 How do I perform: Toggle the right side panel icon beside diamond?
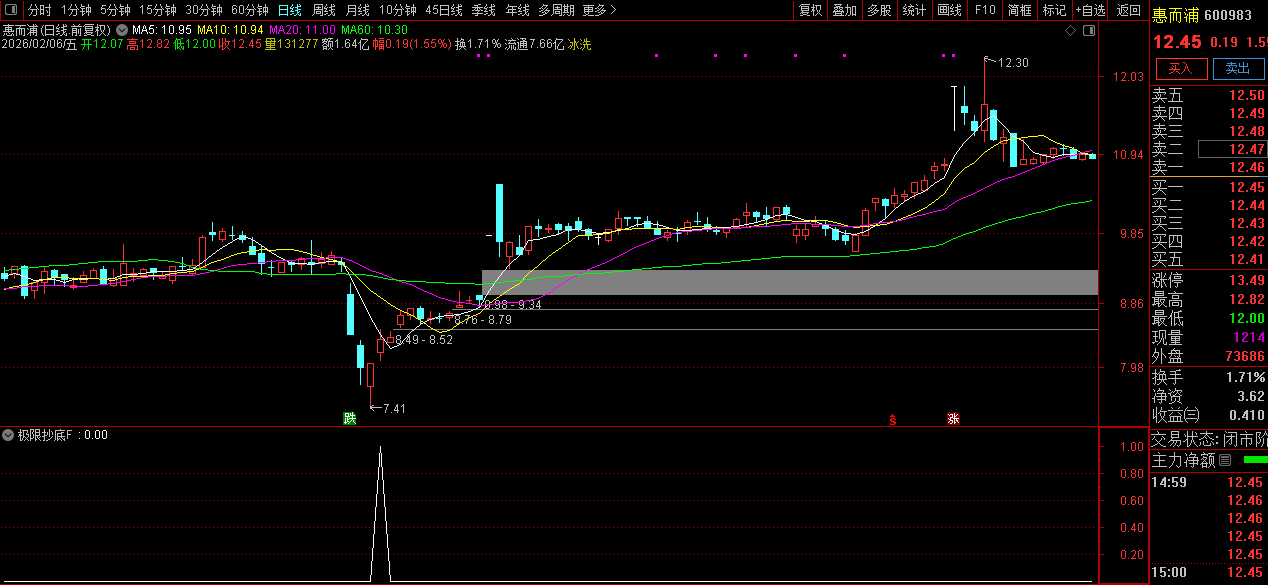1089,31
